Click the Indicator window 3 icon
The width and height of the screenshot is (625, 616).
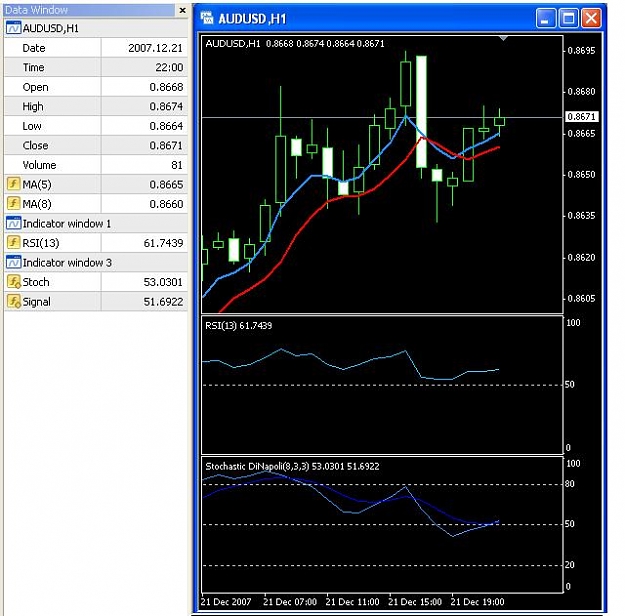pyautogui.click(x=14, y=262)
